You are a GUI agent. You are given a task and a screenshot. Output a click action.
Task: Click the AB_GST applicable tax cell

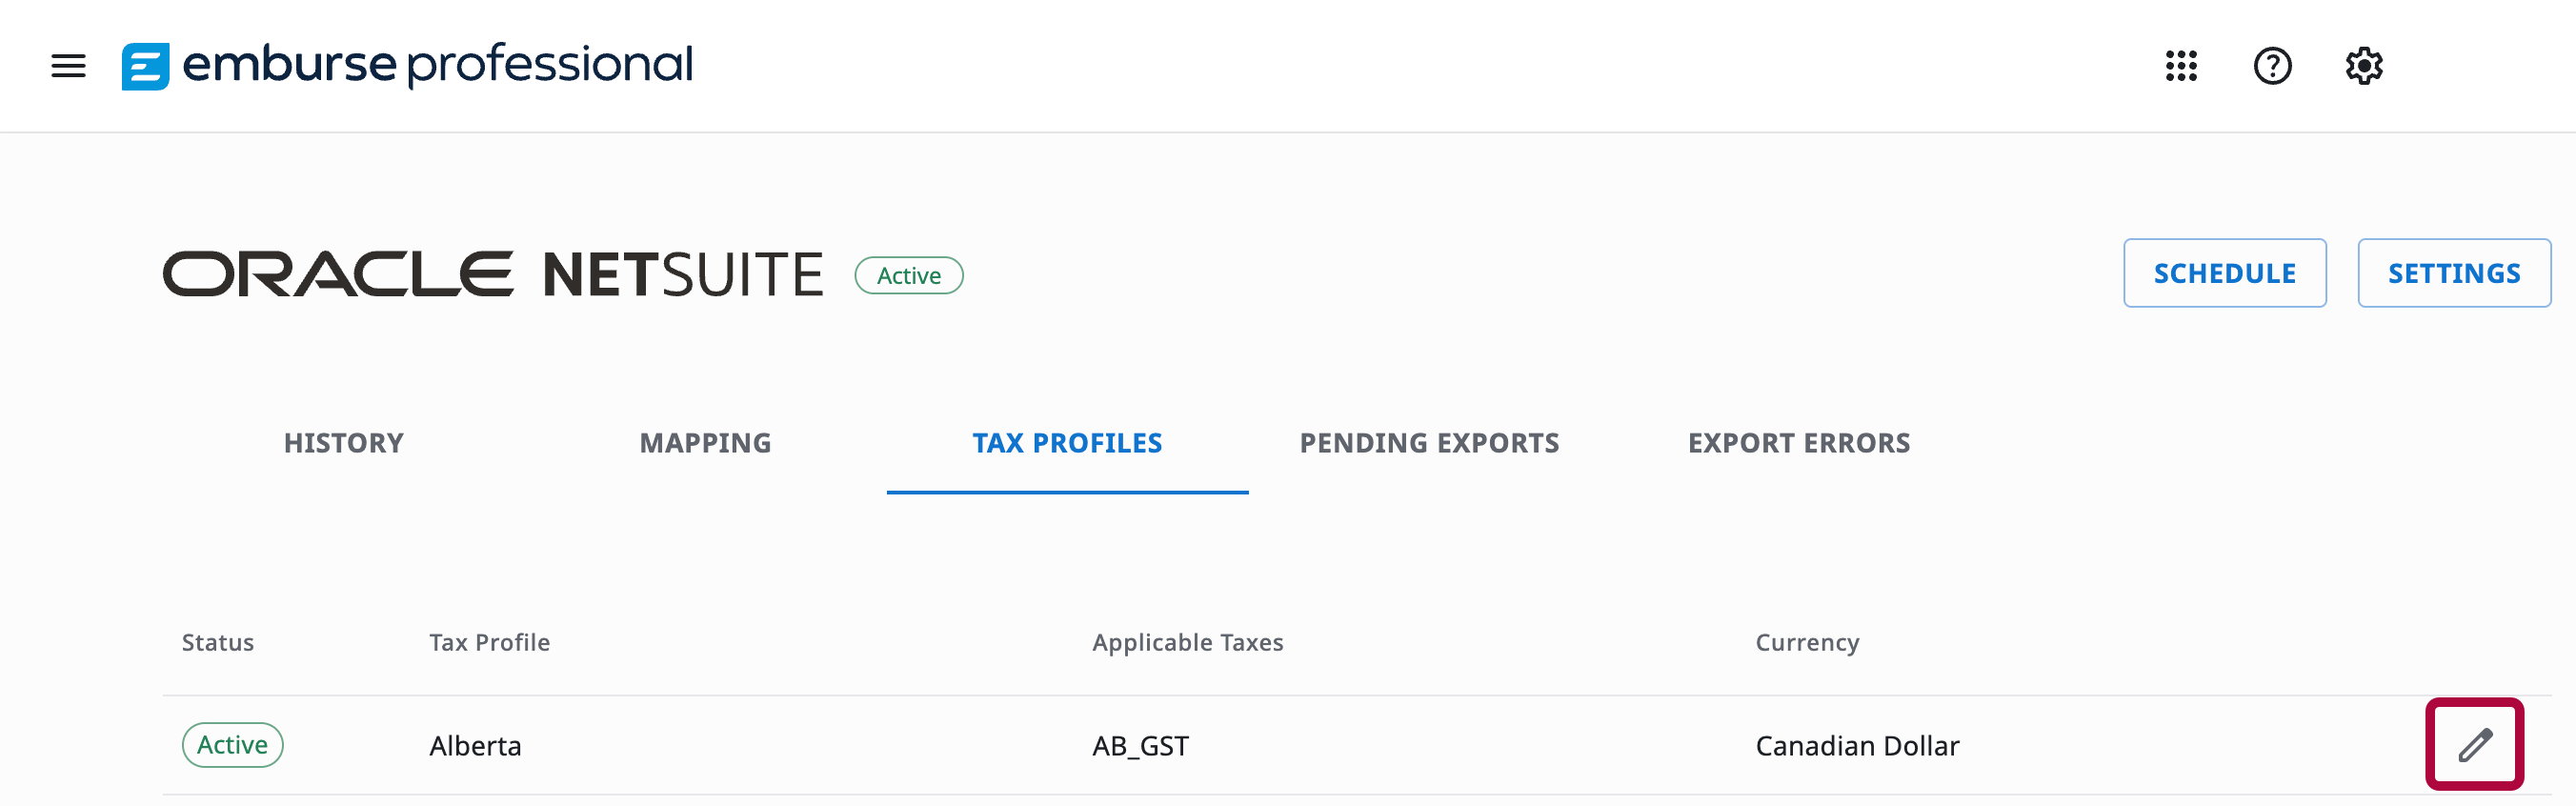tap(1140, 746)
